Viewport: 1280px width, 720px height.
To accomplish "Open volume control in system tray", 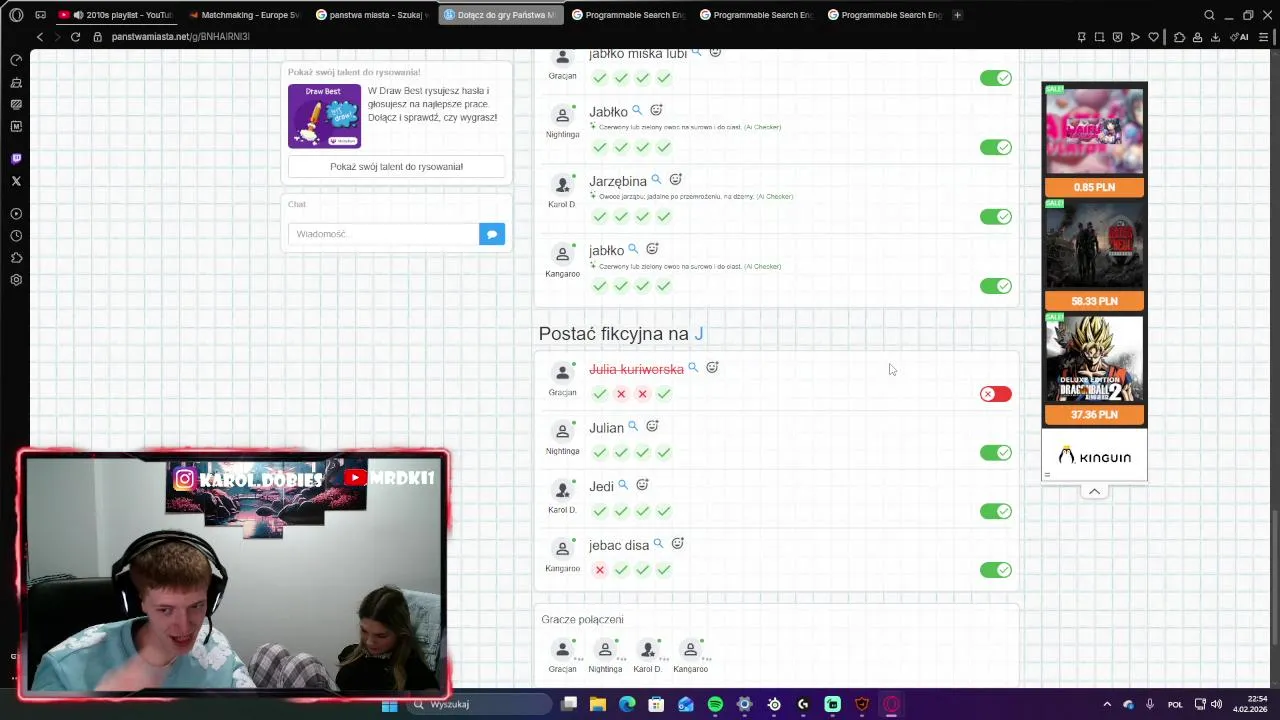I will tap(1216, 704).
